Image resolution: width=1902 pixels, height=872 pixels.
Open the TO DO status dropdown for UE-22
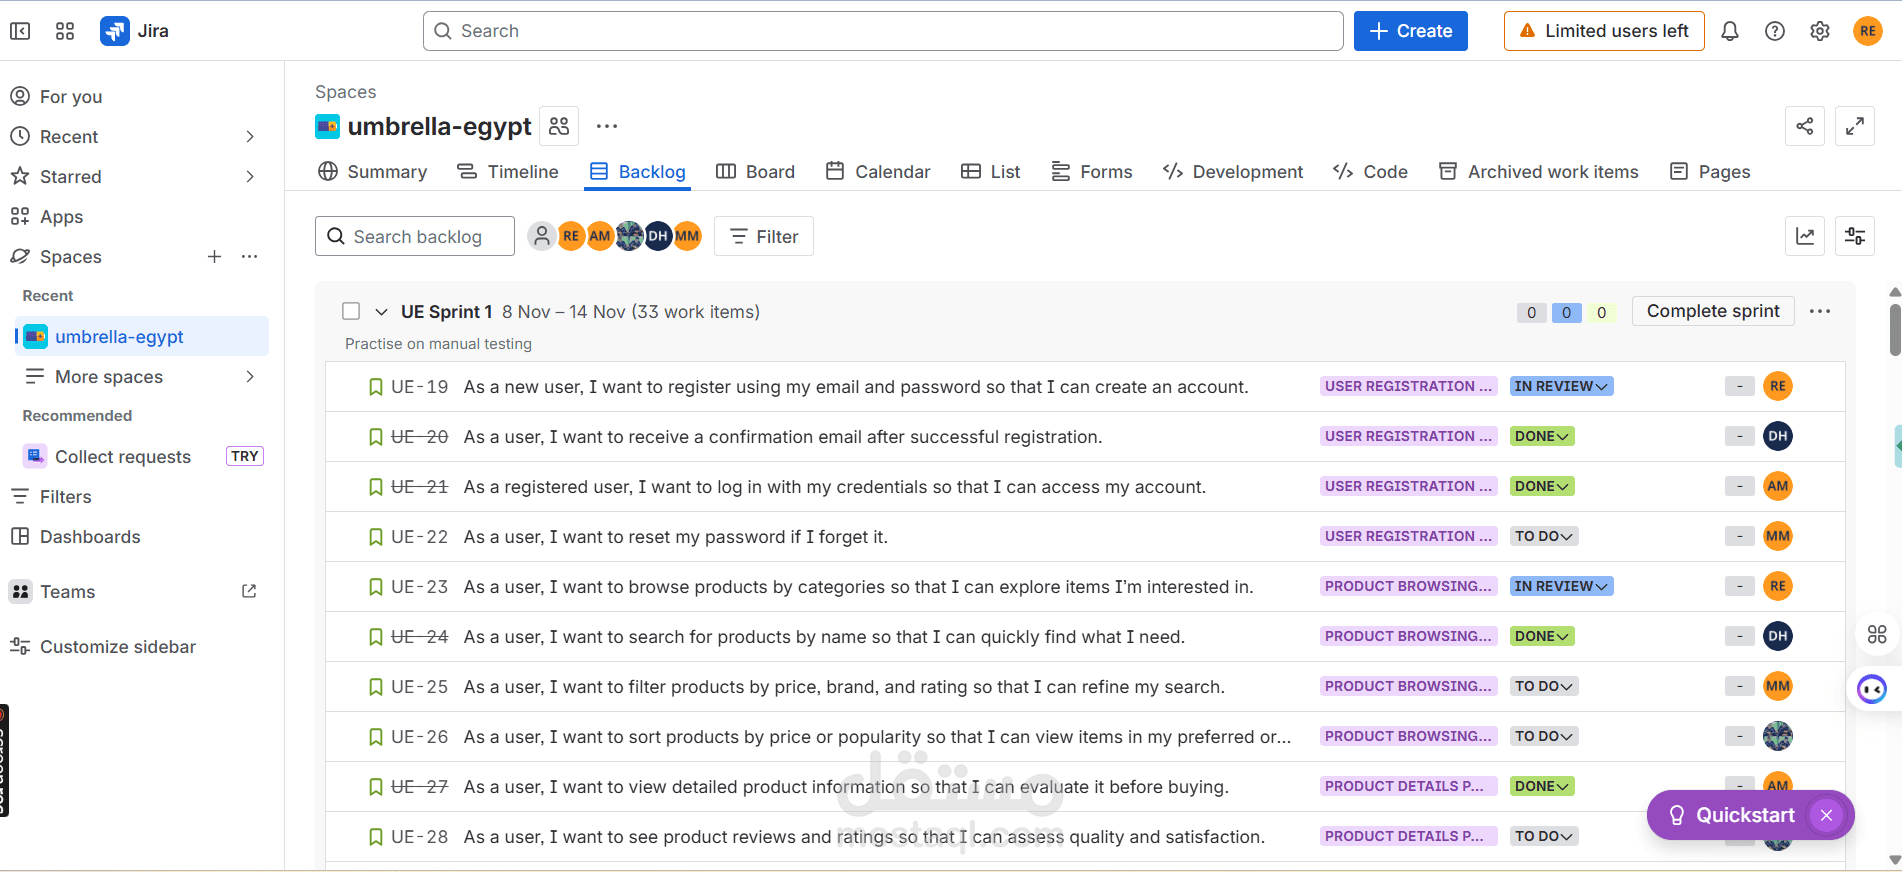point(1544,536)
